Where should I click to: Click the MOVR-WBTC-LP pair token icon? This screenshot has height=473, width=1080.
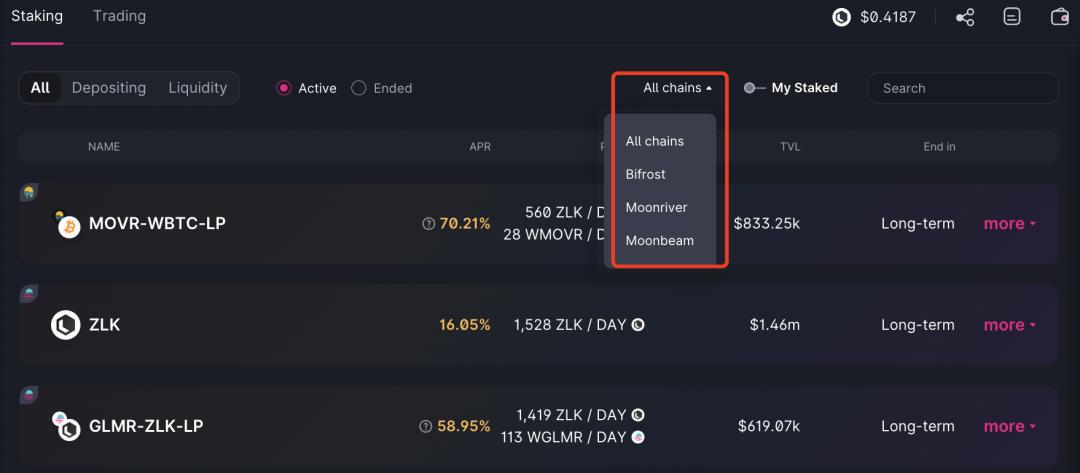[x=67, y=225]
